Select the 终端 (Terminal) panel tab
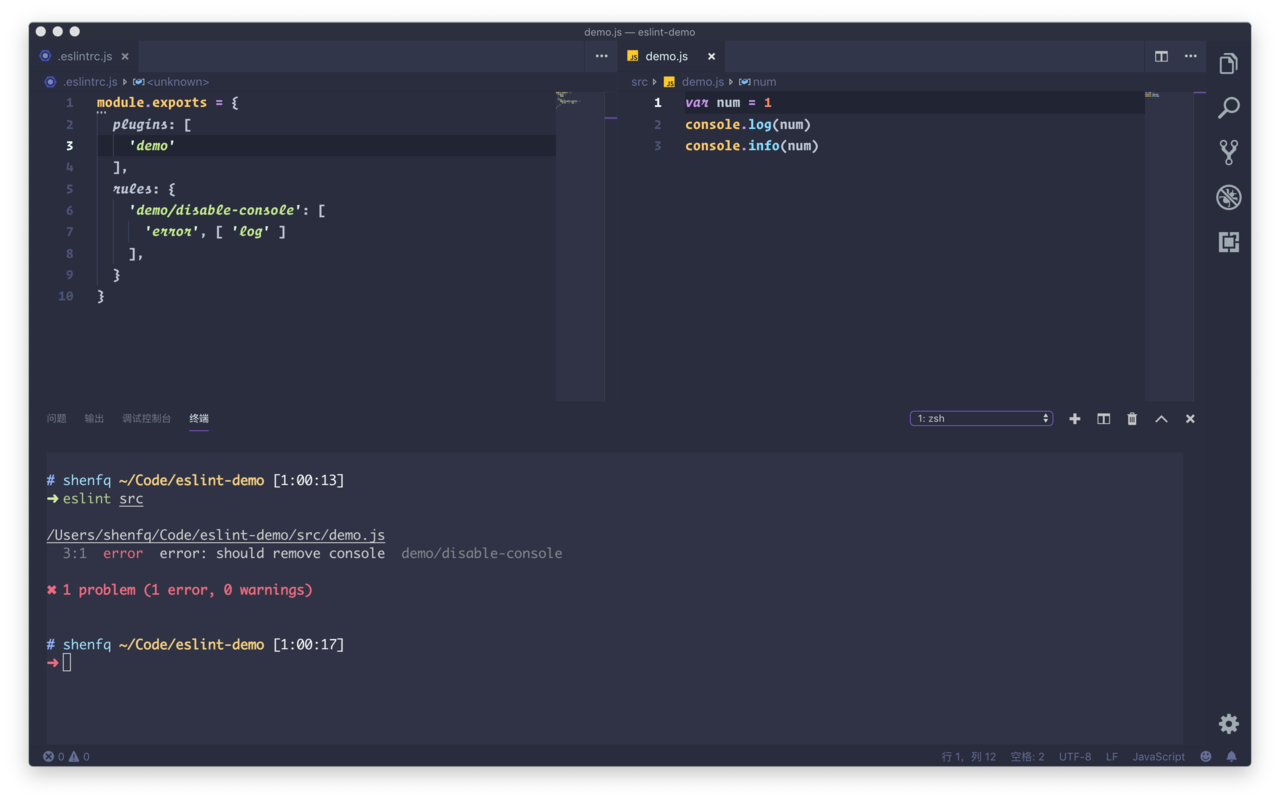The image size is (1280, 802). [199, 419]
